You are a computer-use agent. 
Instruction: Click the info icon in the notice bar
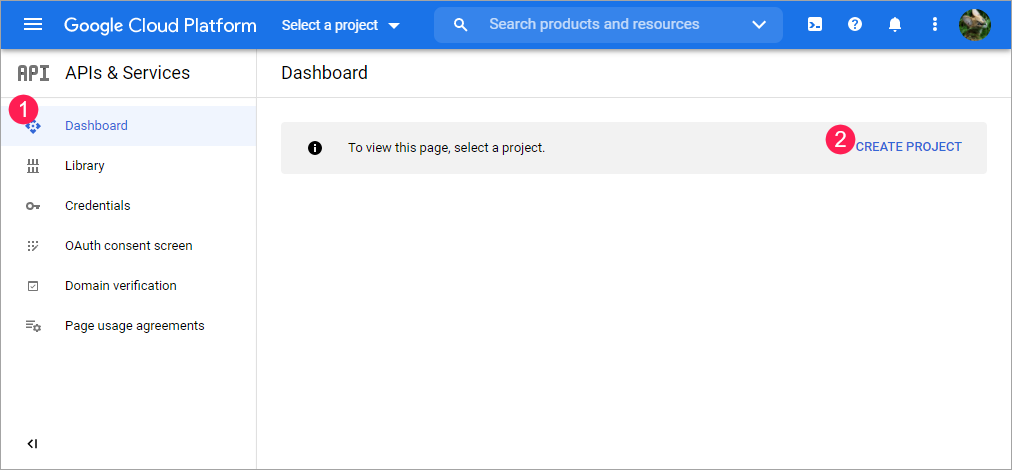pos(315,148)
